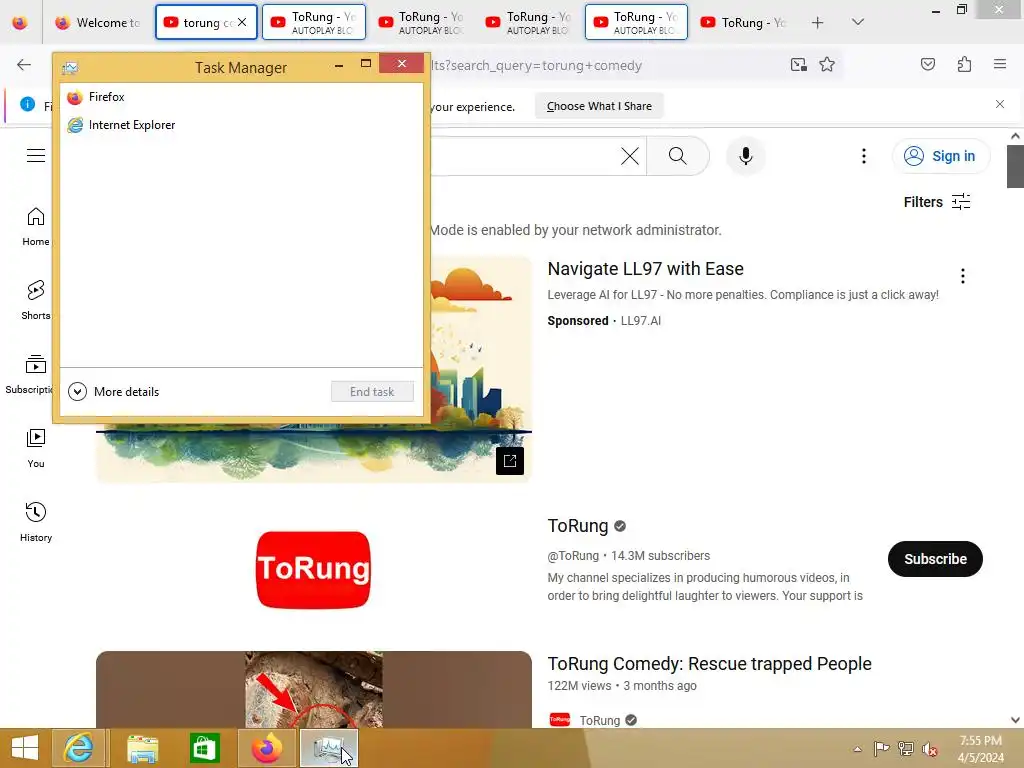Subscribe to the ToRung channel
Image resolution: width=1024 pixels, height=768 pixels.
(935, 559)
